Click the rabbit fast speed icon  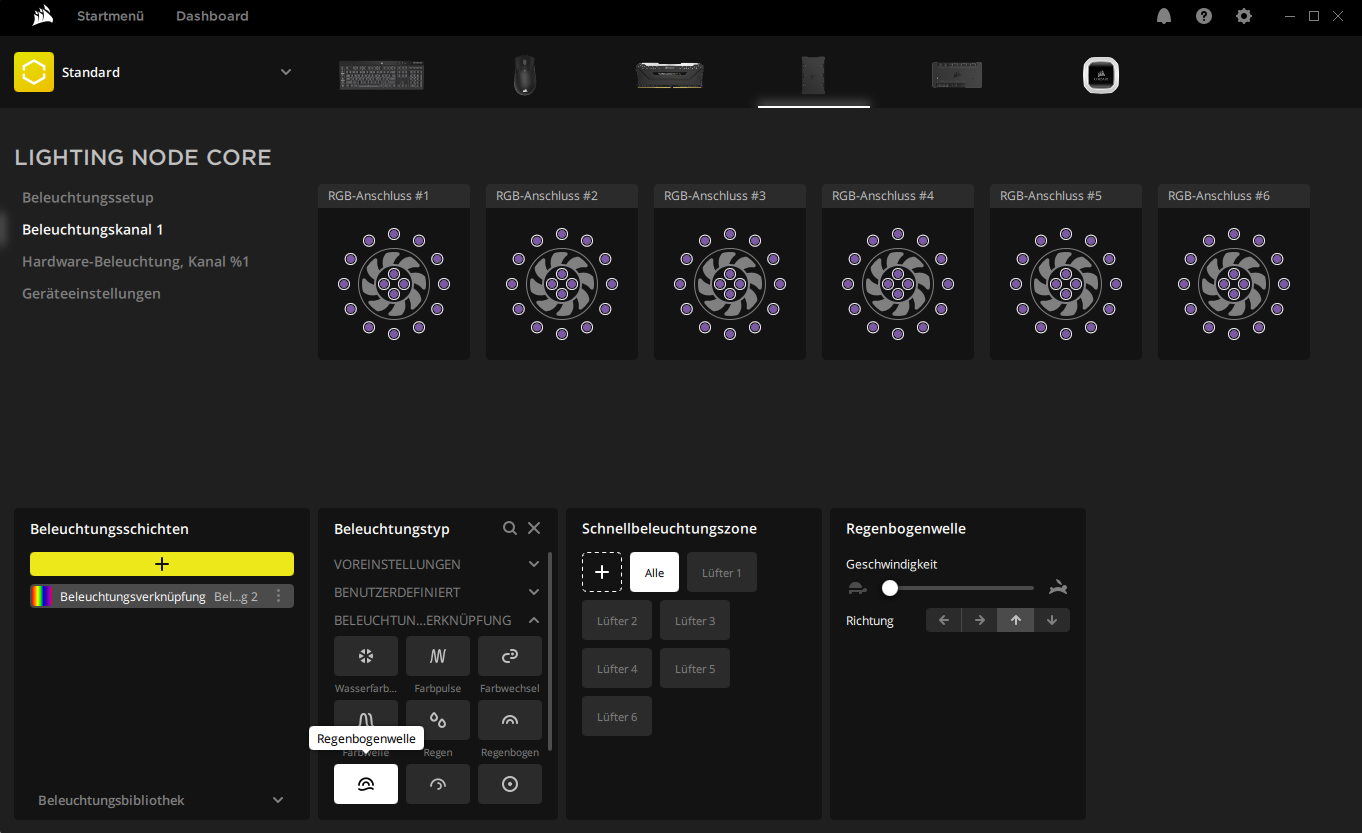[x=1058, y=588]
